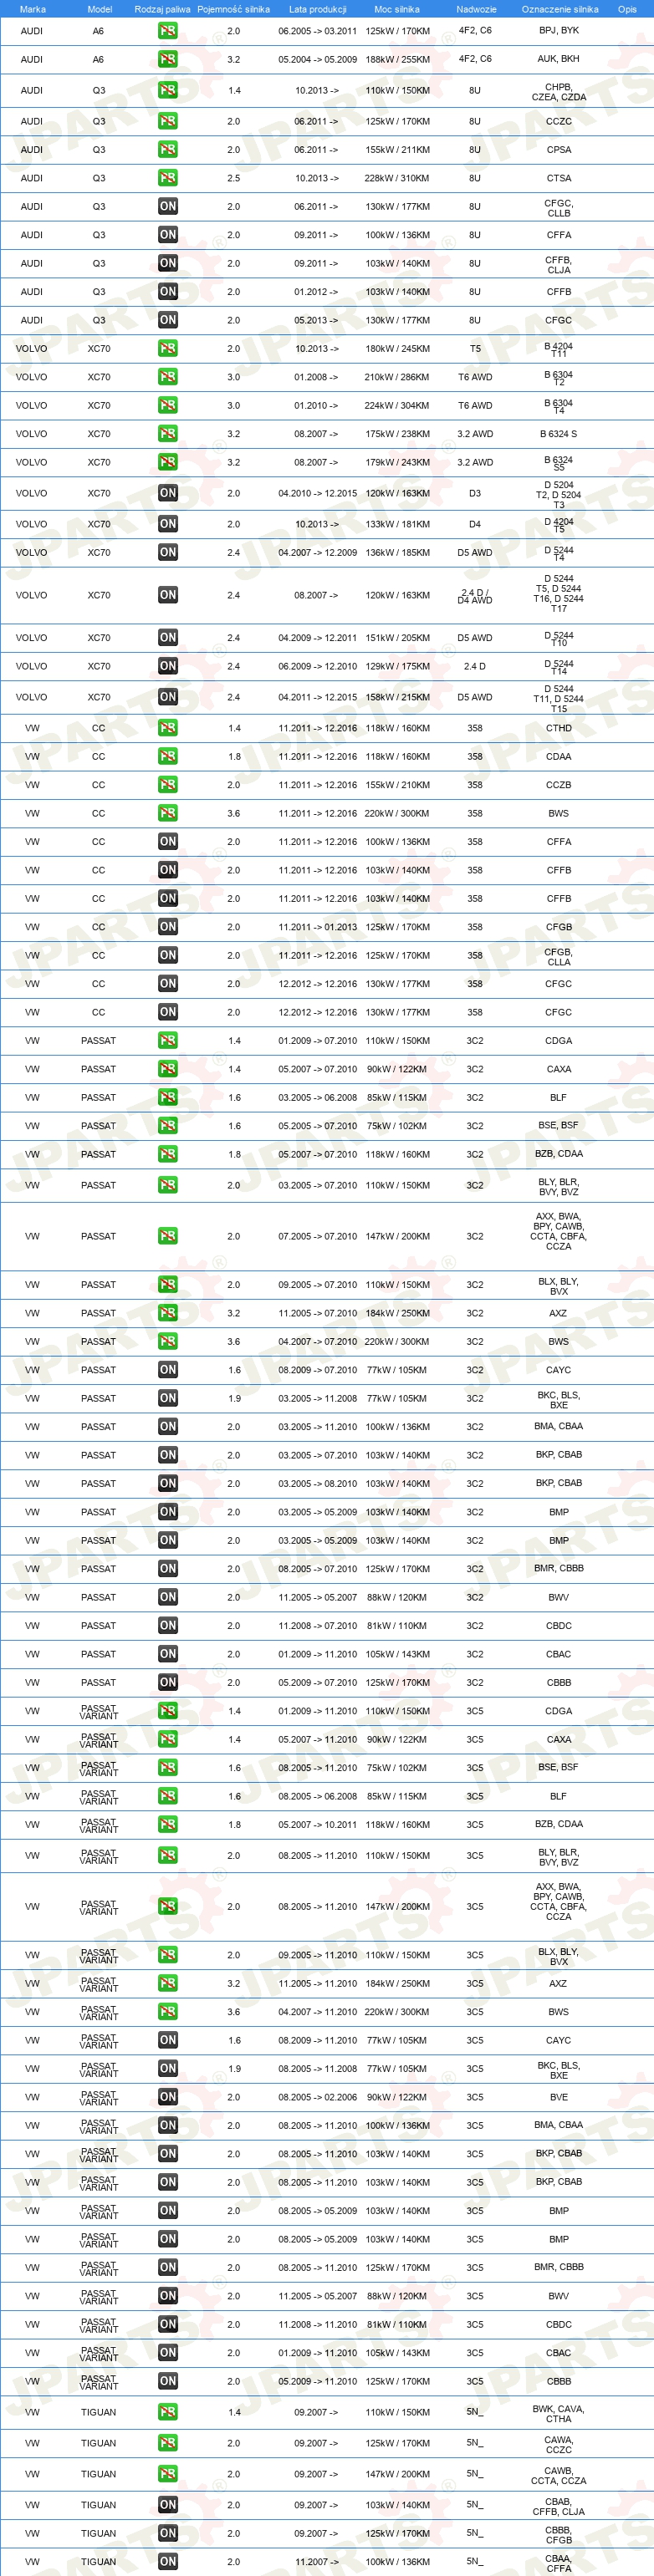Click the ON diesel icon in the Audi Q3 CFGC, CLLB row
The width and height of the screenshot is (654, 2576).
pyautogui.click(x=168, y=206)
